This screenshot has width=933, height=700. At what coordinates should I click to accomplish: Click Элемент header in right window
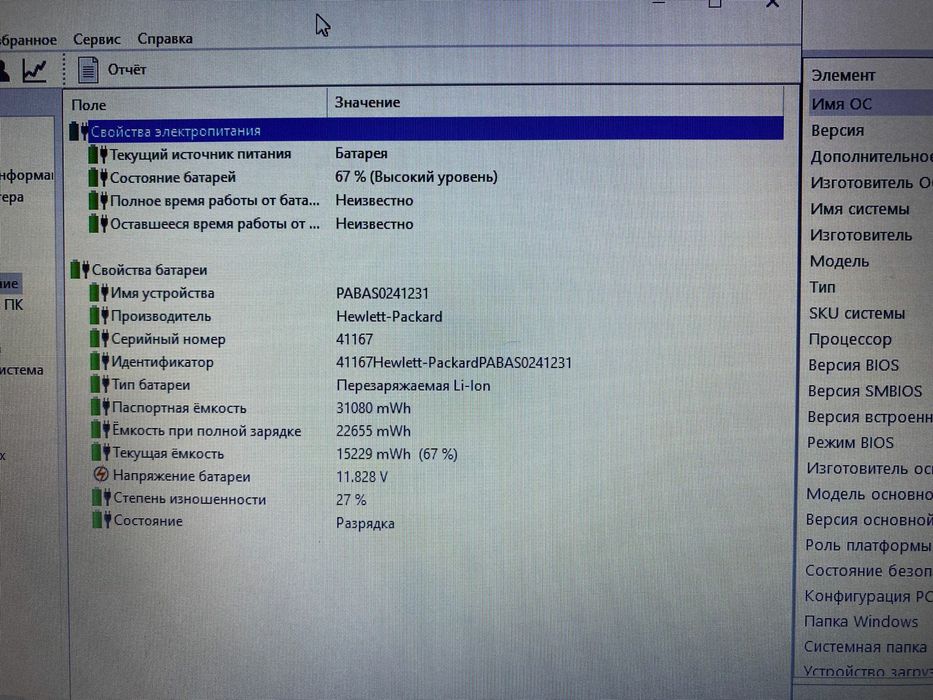coord(843,76)
